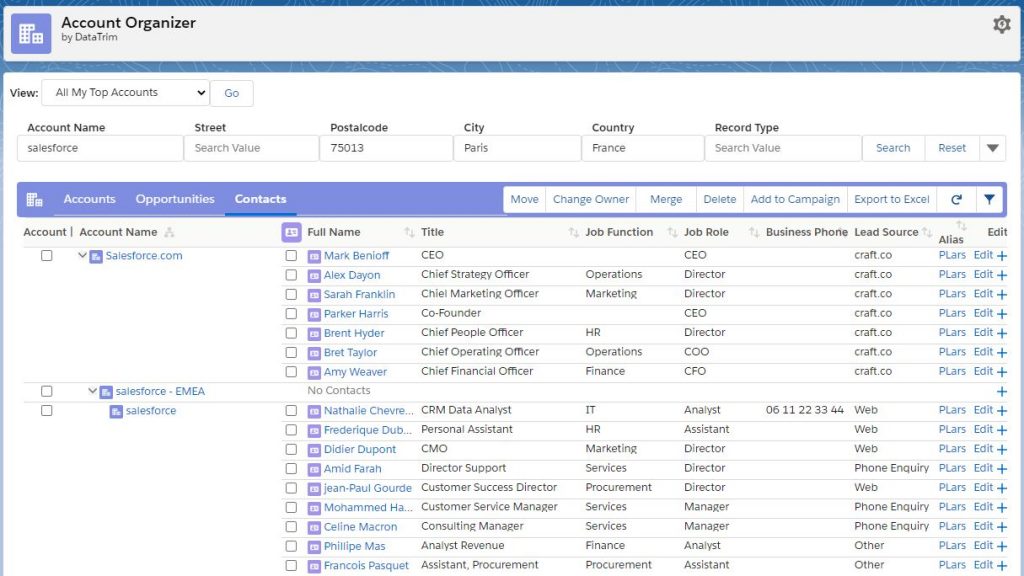Click PLars alias in Bret Taylor row
Screen dimensions: 1024x576
(x=952, y=352)
